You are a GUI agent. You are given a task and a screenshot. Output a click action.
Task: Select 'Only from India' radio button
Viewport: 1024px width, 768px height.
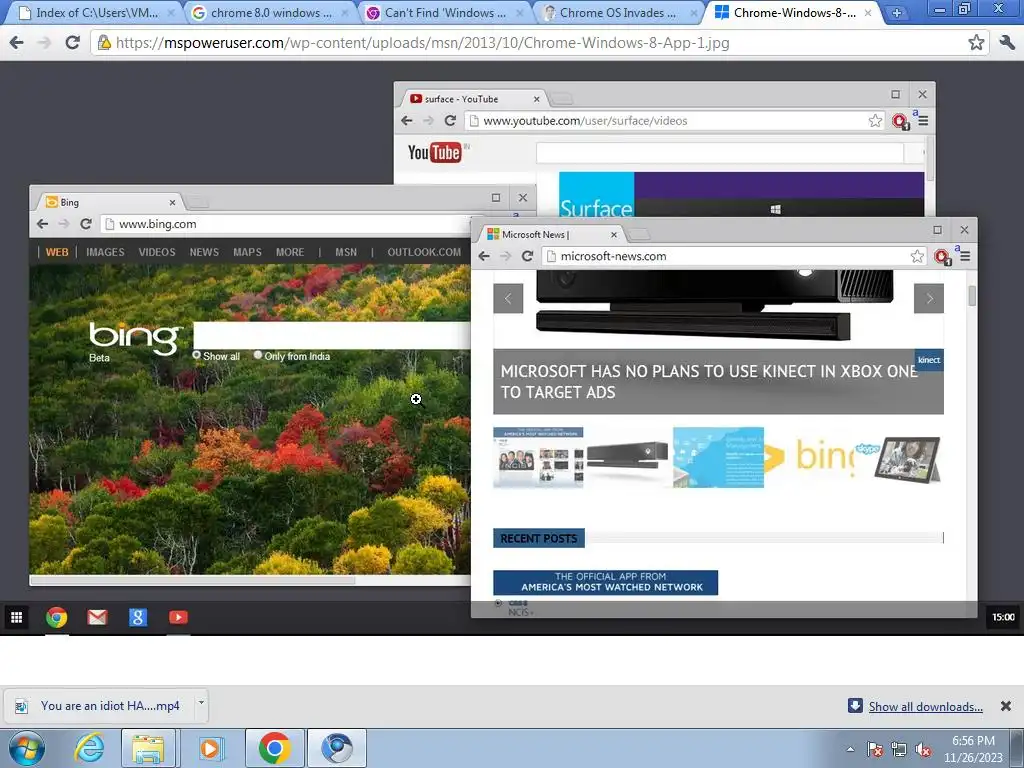tap(258, 355)
